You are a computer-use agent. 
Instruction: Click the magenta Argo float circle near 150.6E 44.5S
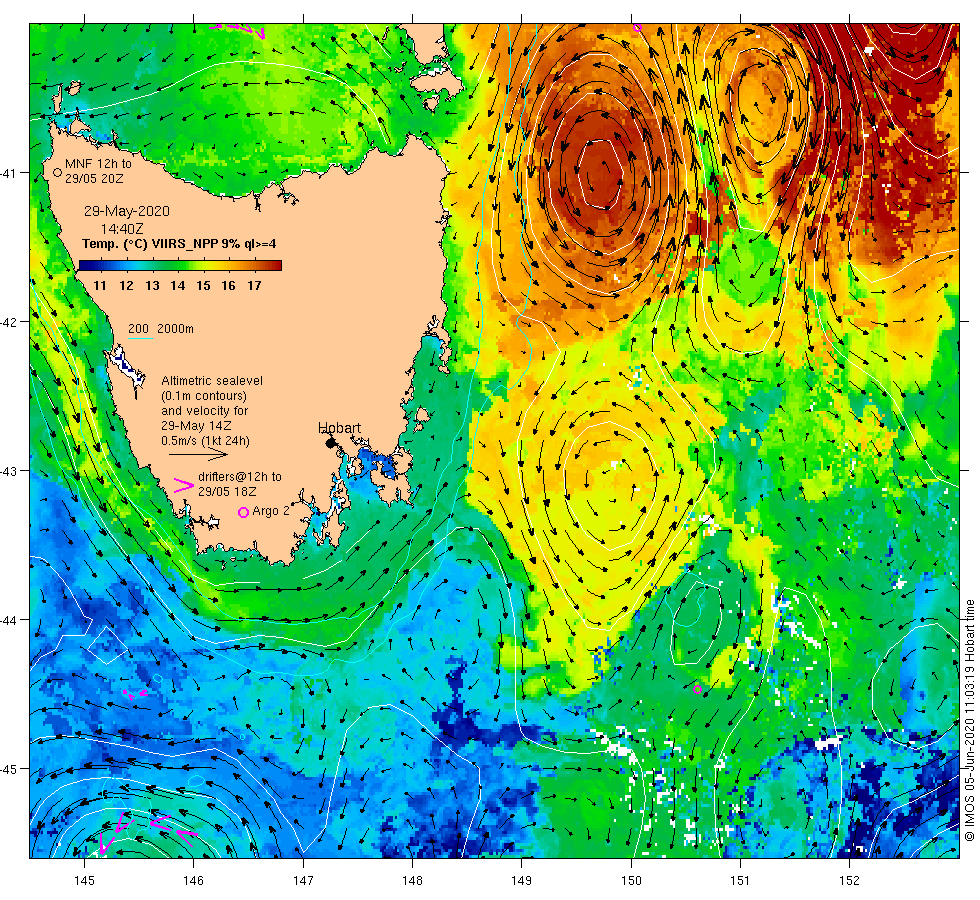coord(698,690)
